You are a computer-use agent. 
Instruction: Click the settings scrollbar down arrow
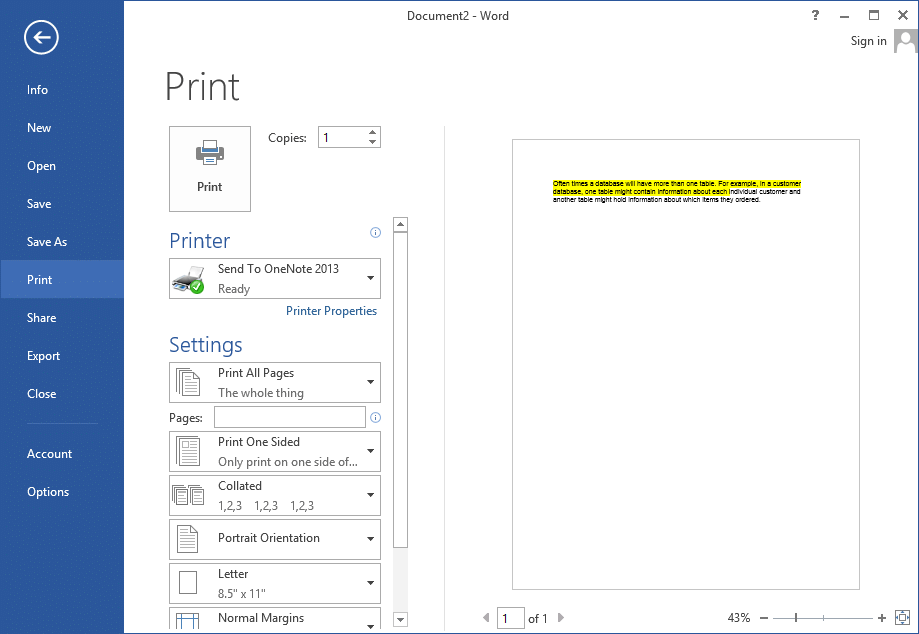401,619
